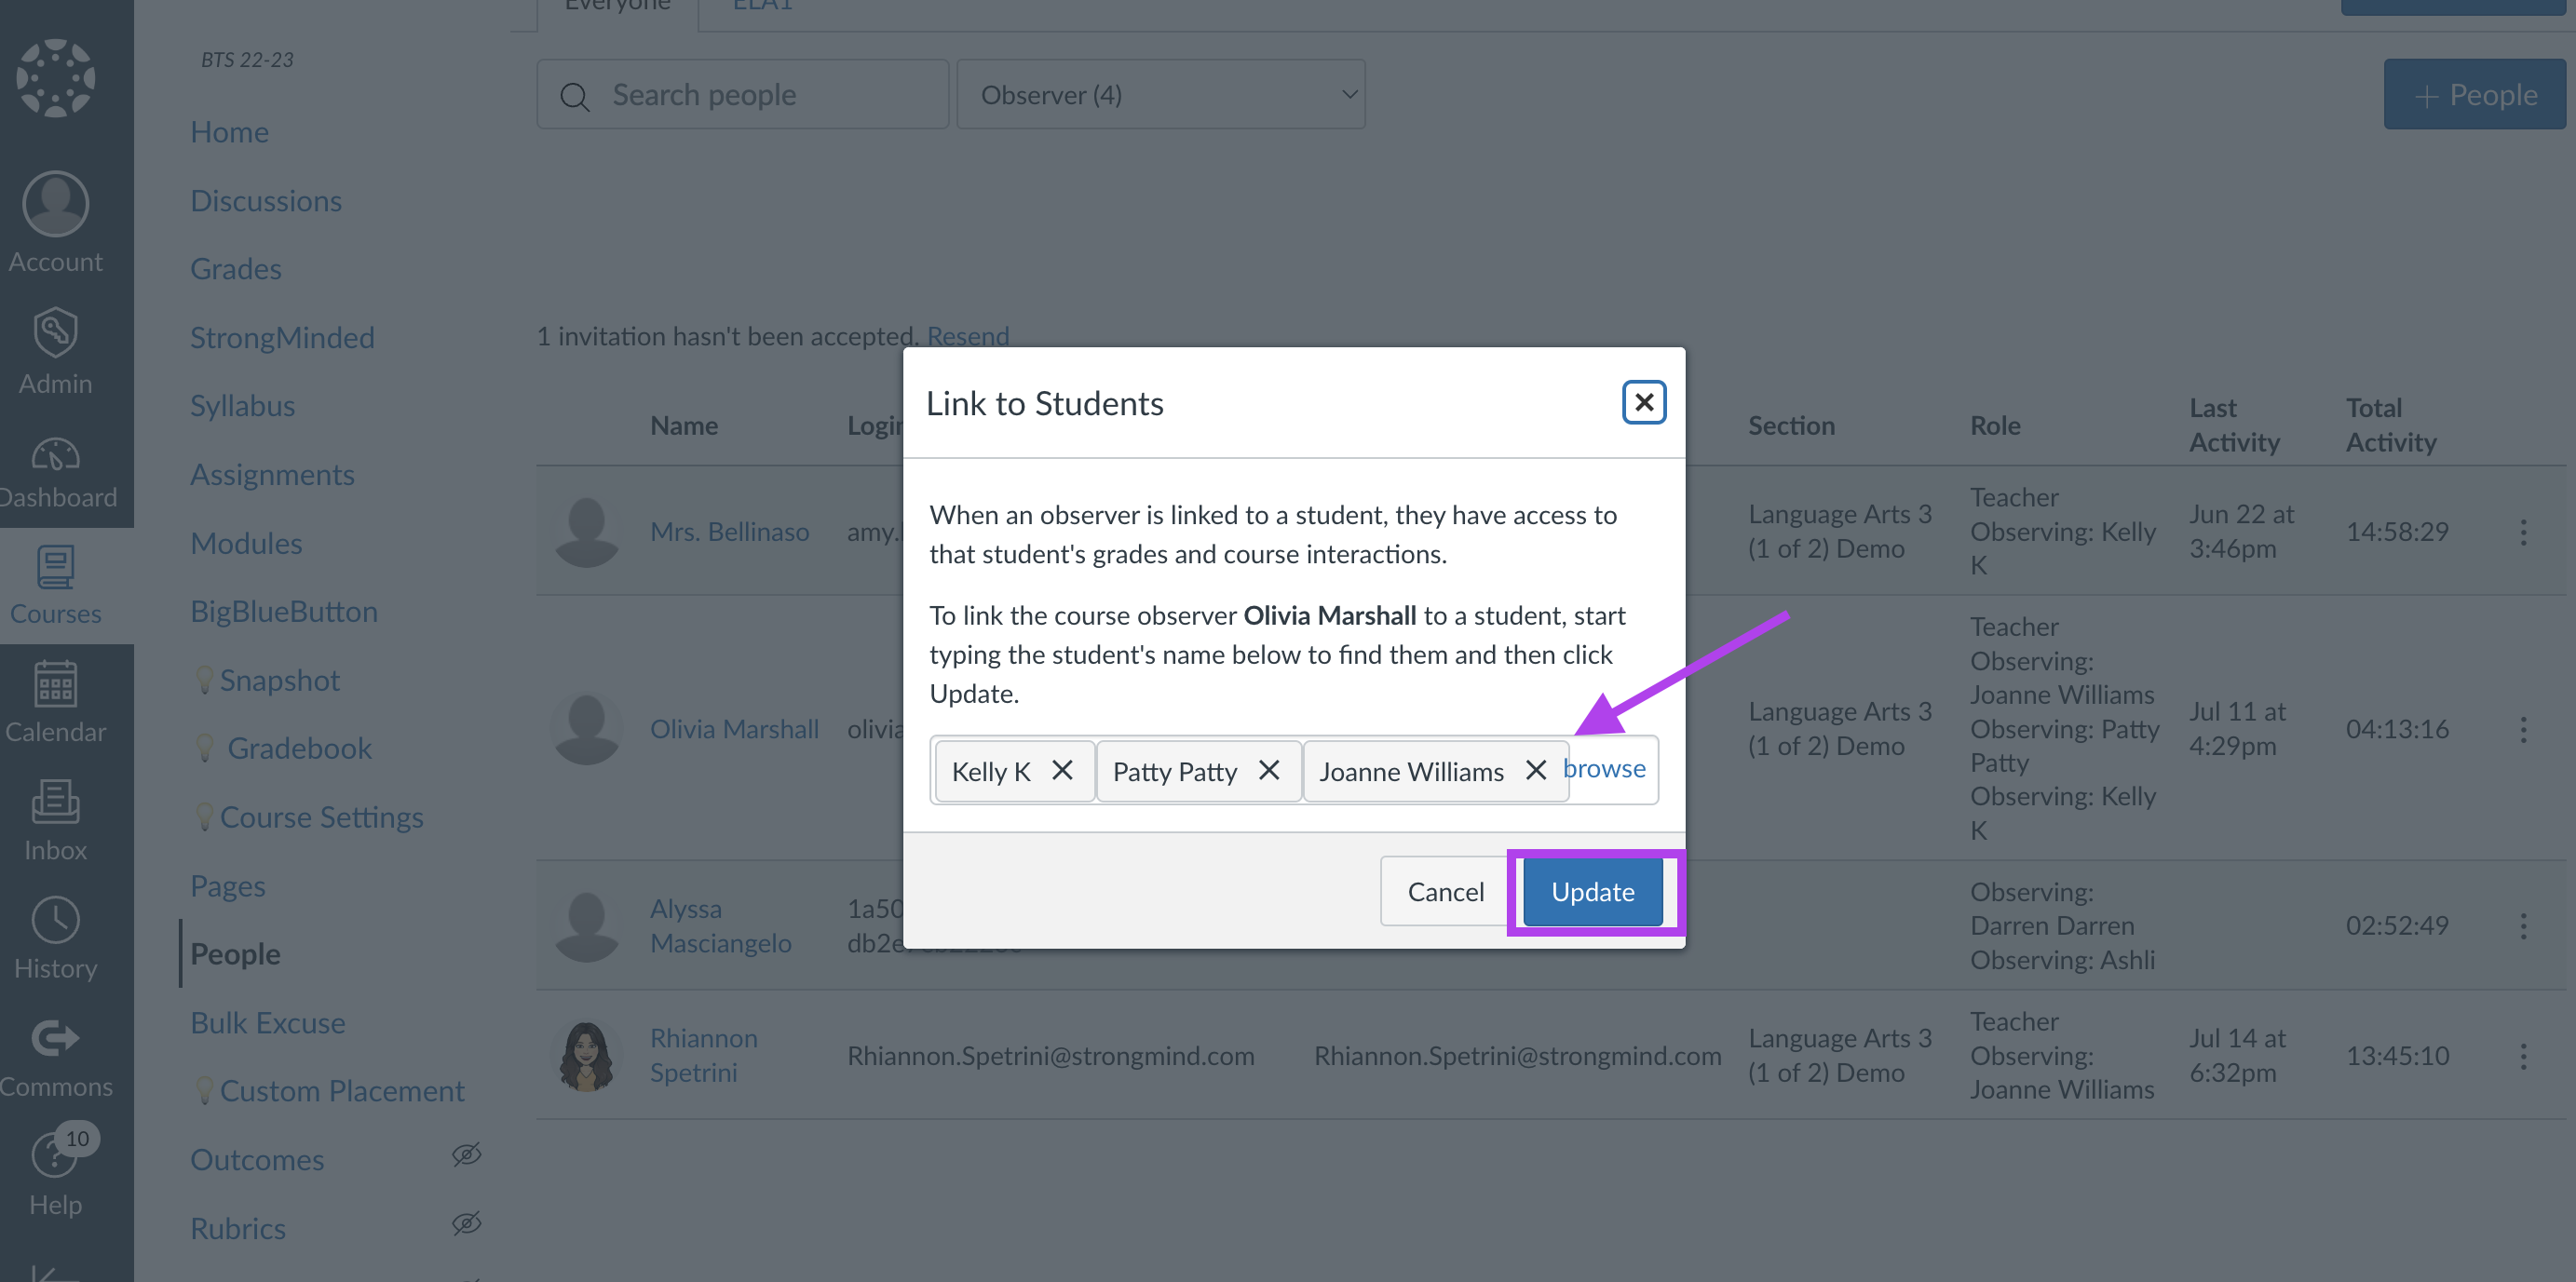
Task: Click the search magnifier icon
Action: (575, 96)
